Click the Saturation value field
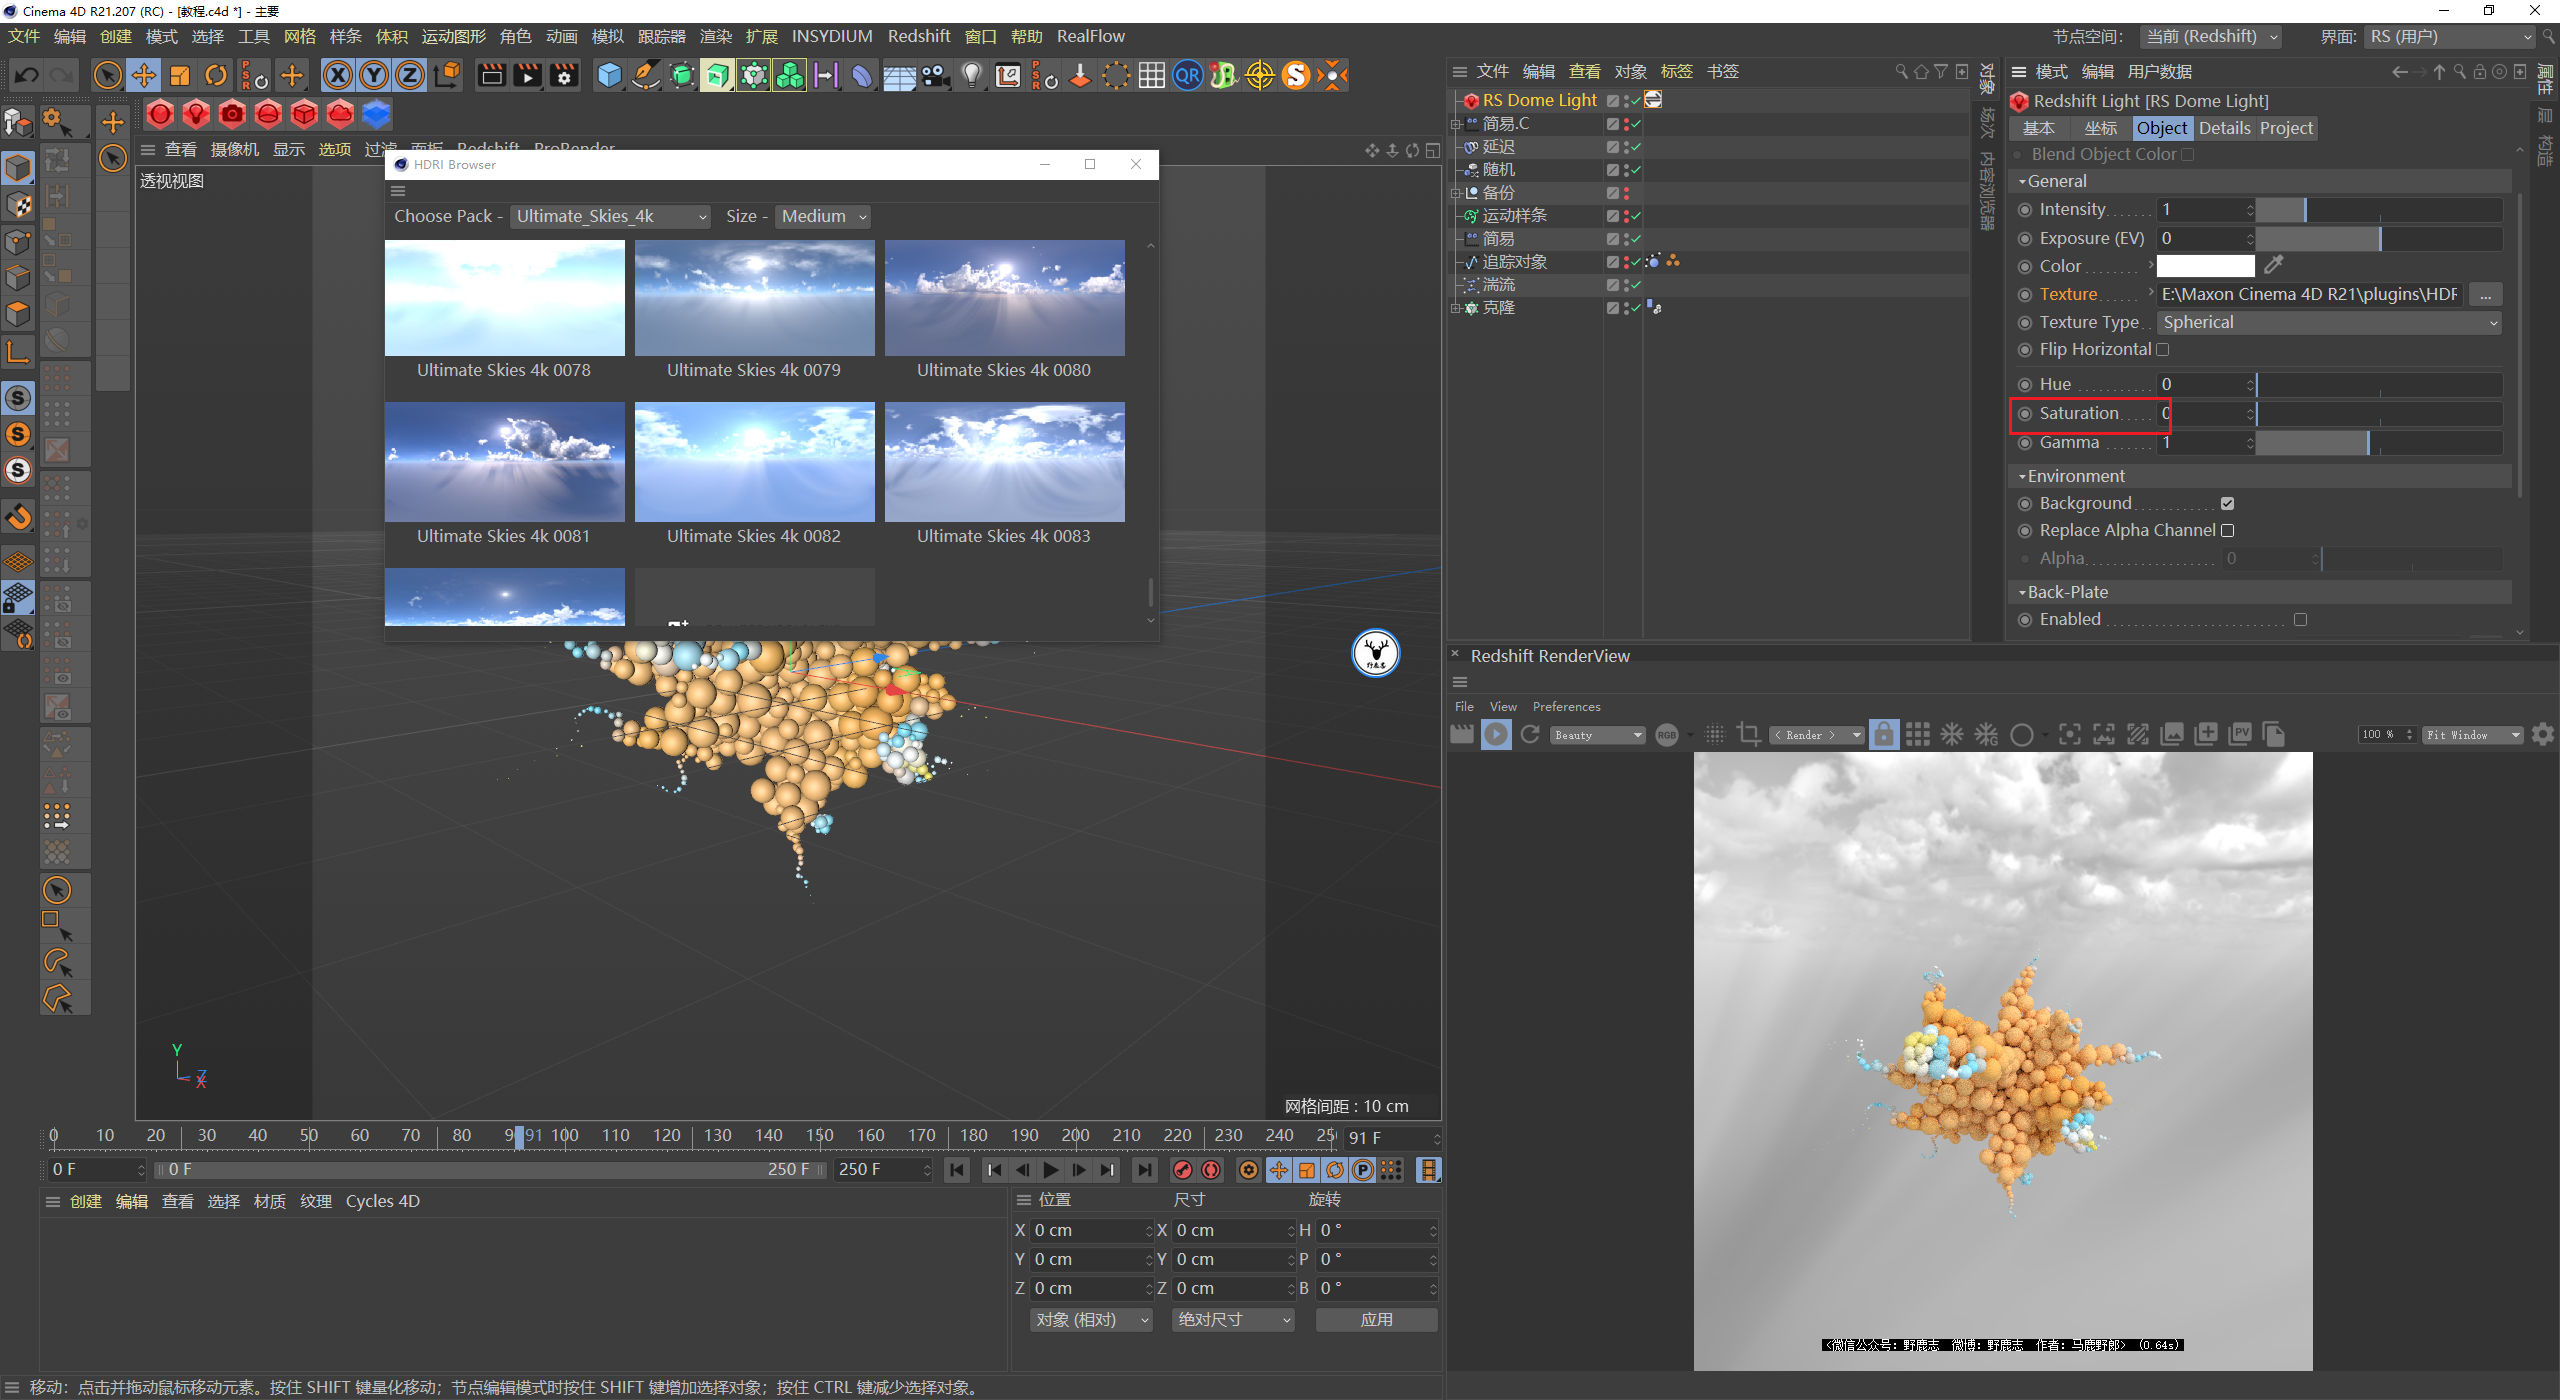This screenshot has height=1400, width=2560. point(2204,414)
